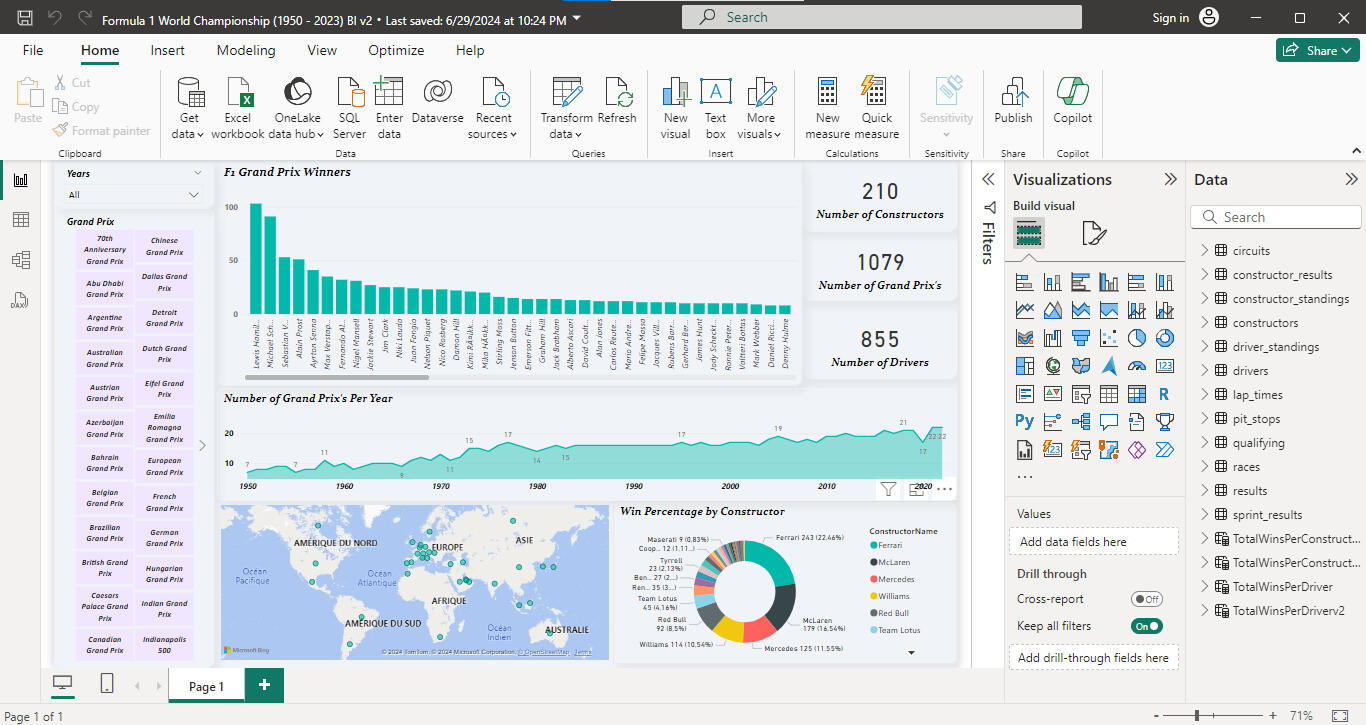Screen dimensions: 1366x725
Task: Click the zoom slider in status bar
Action: (1197, 716)
